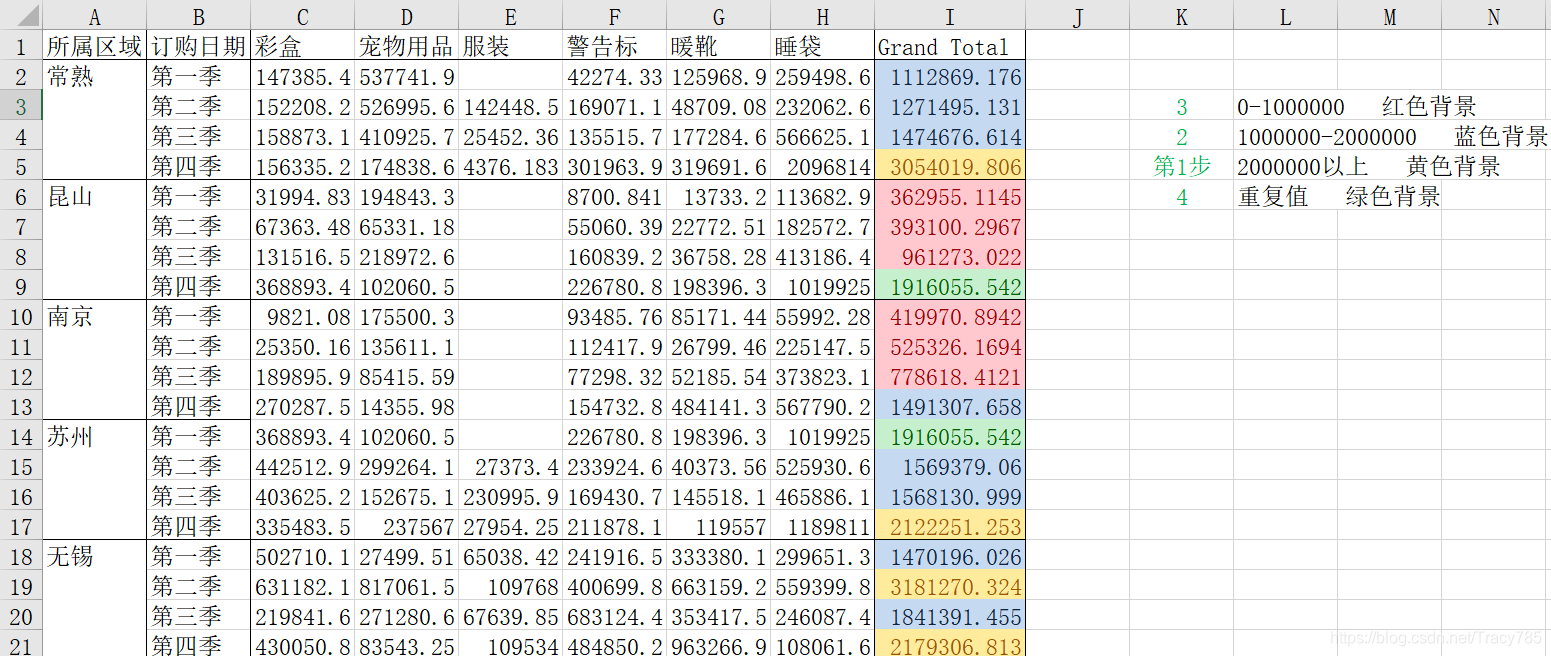Select cell 537741.9 in 宠物用品 column
This screenshot has width=1551, height=656.
[x=407, y=77]
